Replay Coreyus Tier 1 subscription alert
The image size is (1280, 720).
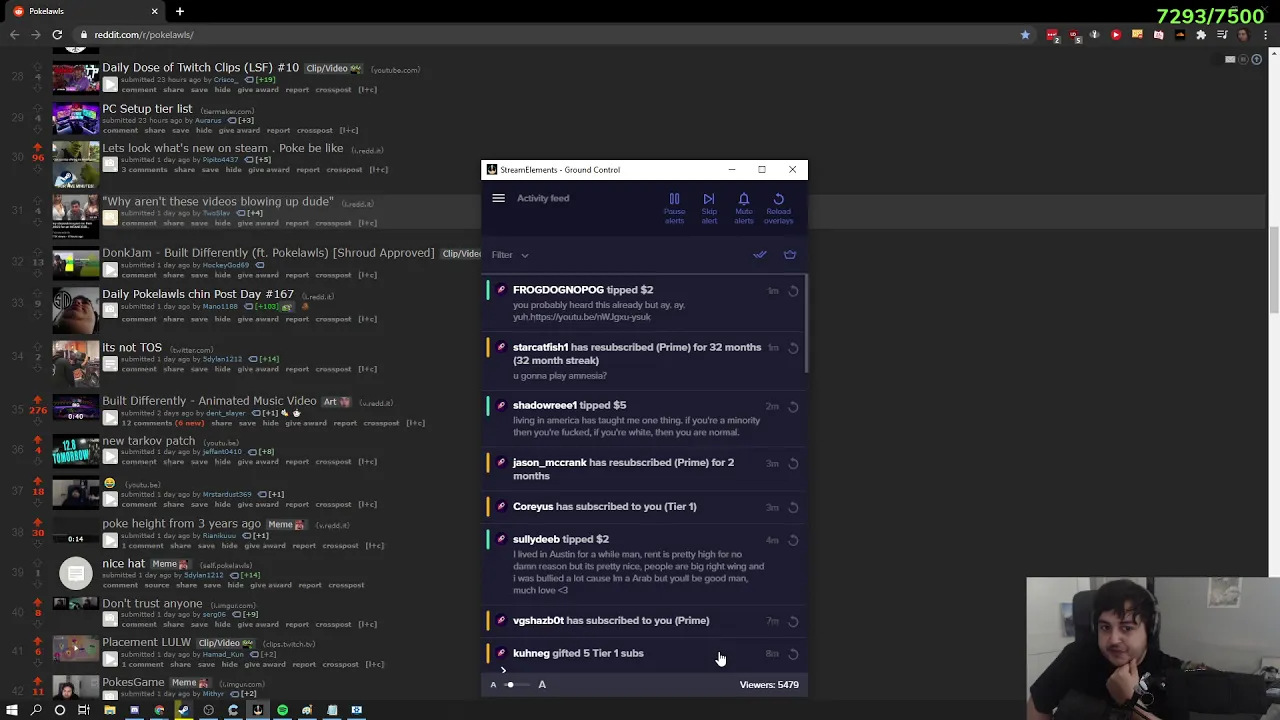click(793, 507)
